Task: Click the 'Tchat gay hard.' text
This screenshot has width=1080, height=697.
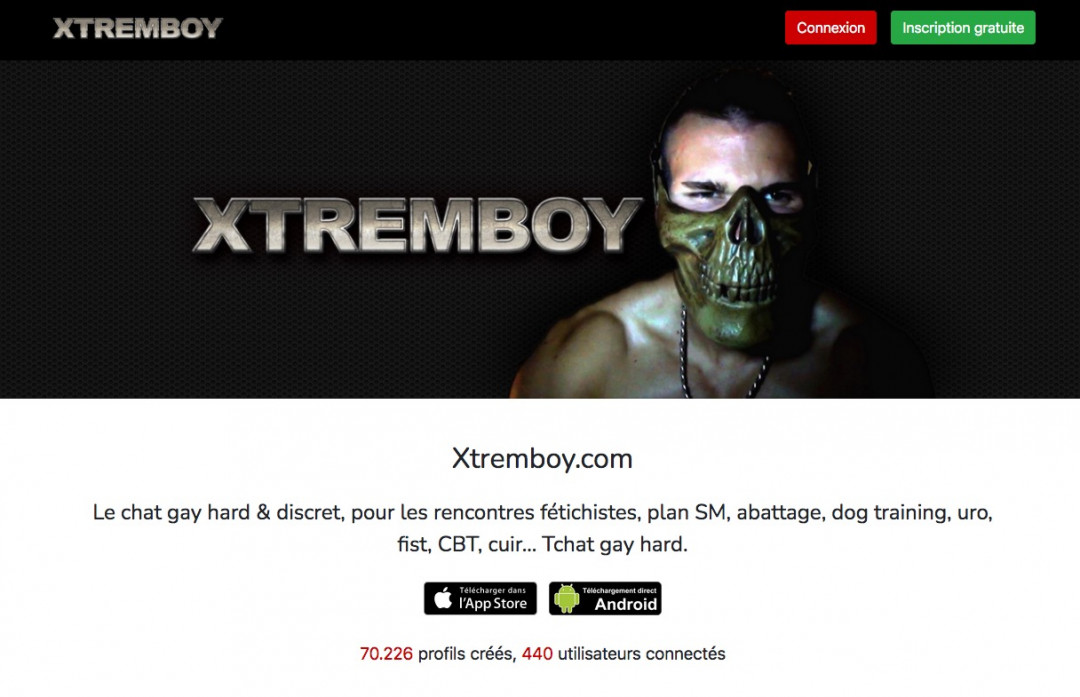Action: (615, 544)
